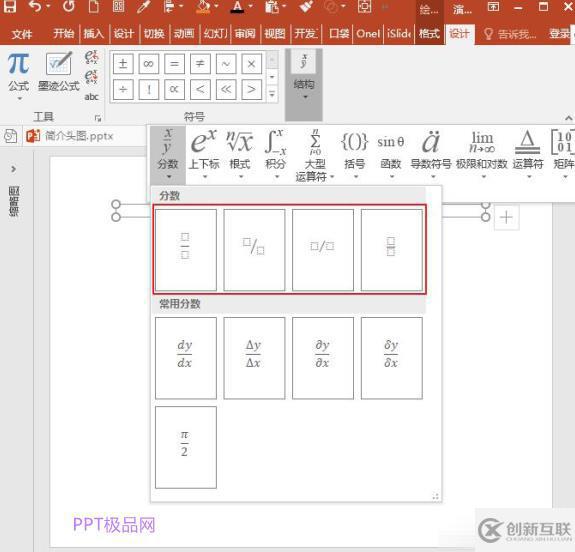575x552 pixels.
Task: Open the 导数符号 accent structure menu
Action: (x=431, y=155)
